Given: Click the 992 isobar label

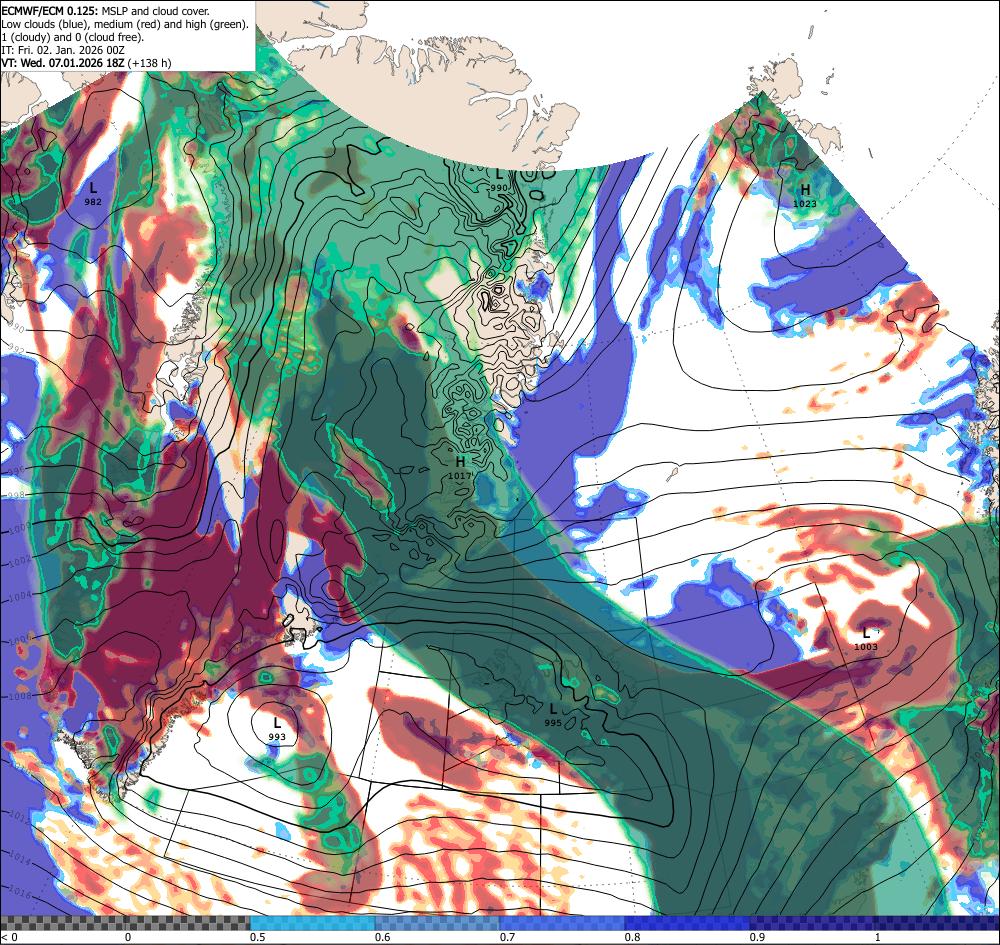Looking at the screenshot, I should tap(15, 351).
